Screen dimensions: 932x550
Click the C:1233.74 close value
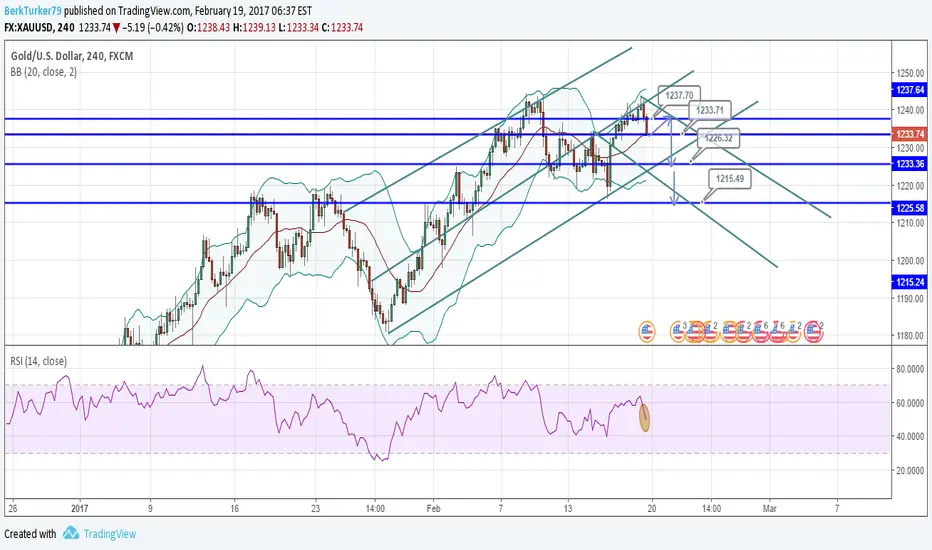pyautogui.click(x=342, y=27)
